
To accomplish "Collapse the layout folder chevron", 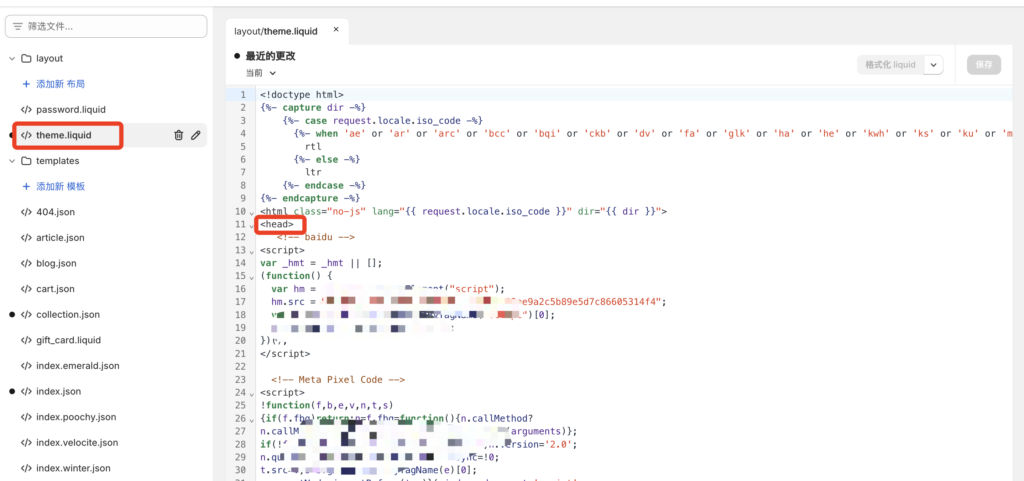I will [x=11, y=58].
